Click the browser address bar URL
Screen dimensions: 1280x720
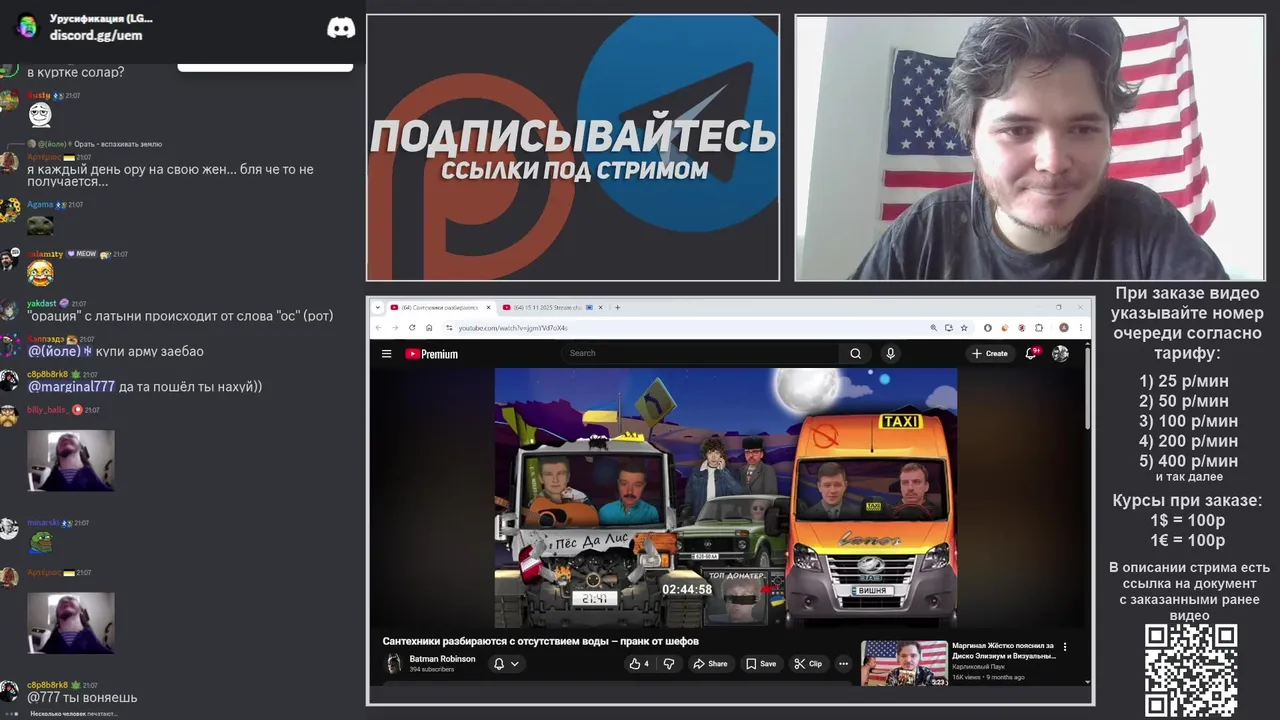513,328
